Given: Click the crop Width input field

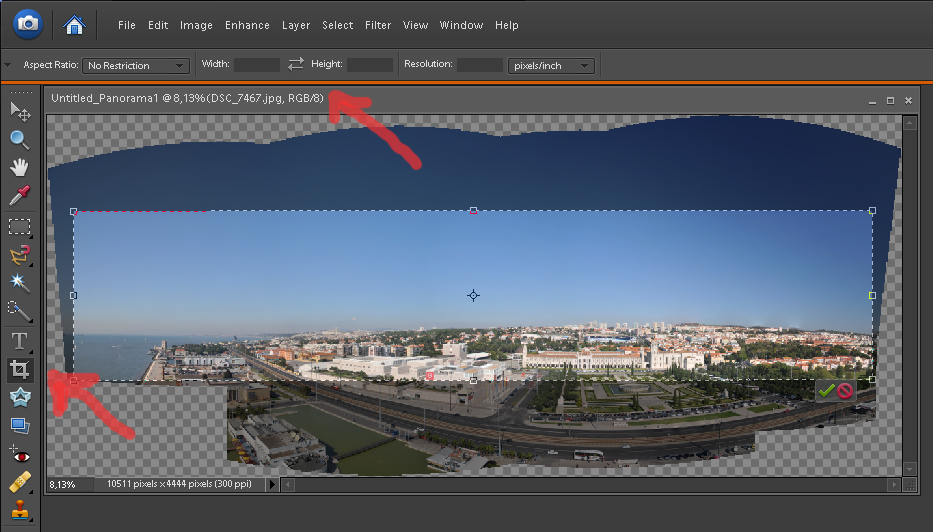Looking at the screenshot, I should (257, 65).
